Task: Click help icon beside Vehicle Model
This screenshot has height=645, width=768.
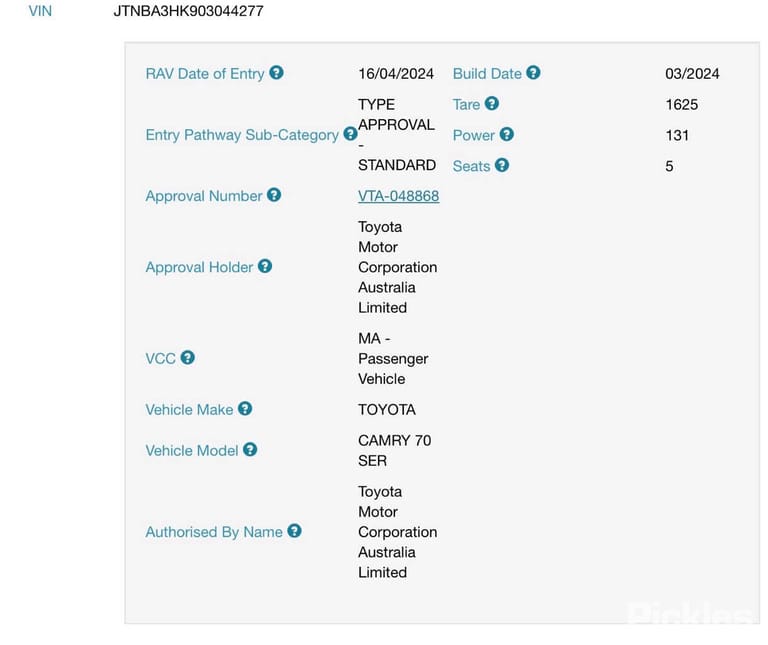Action: (x=250, y=450)
